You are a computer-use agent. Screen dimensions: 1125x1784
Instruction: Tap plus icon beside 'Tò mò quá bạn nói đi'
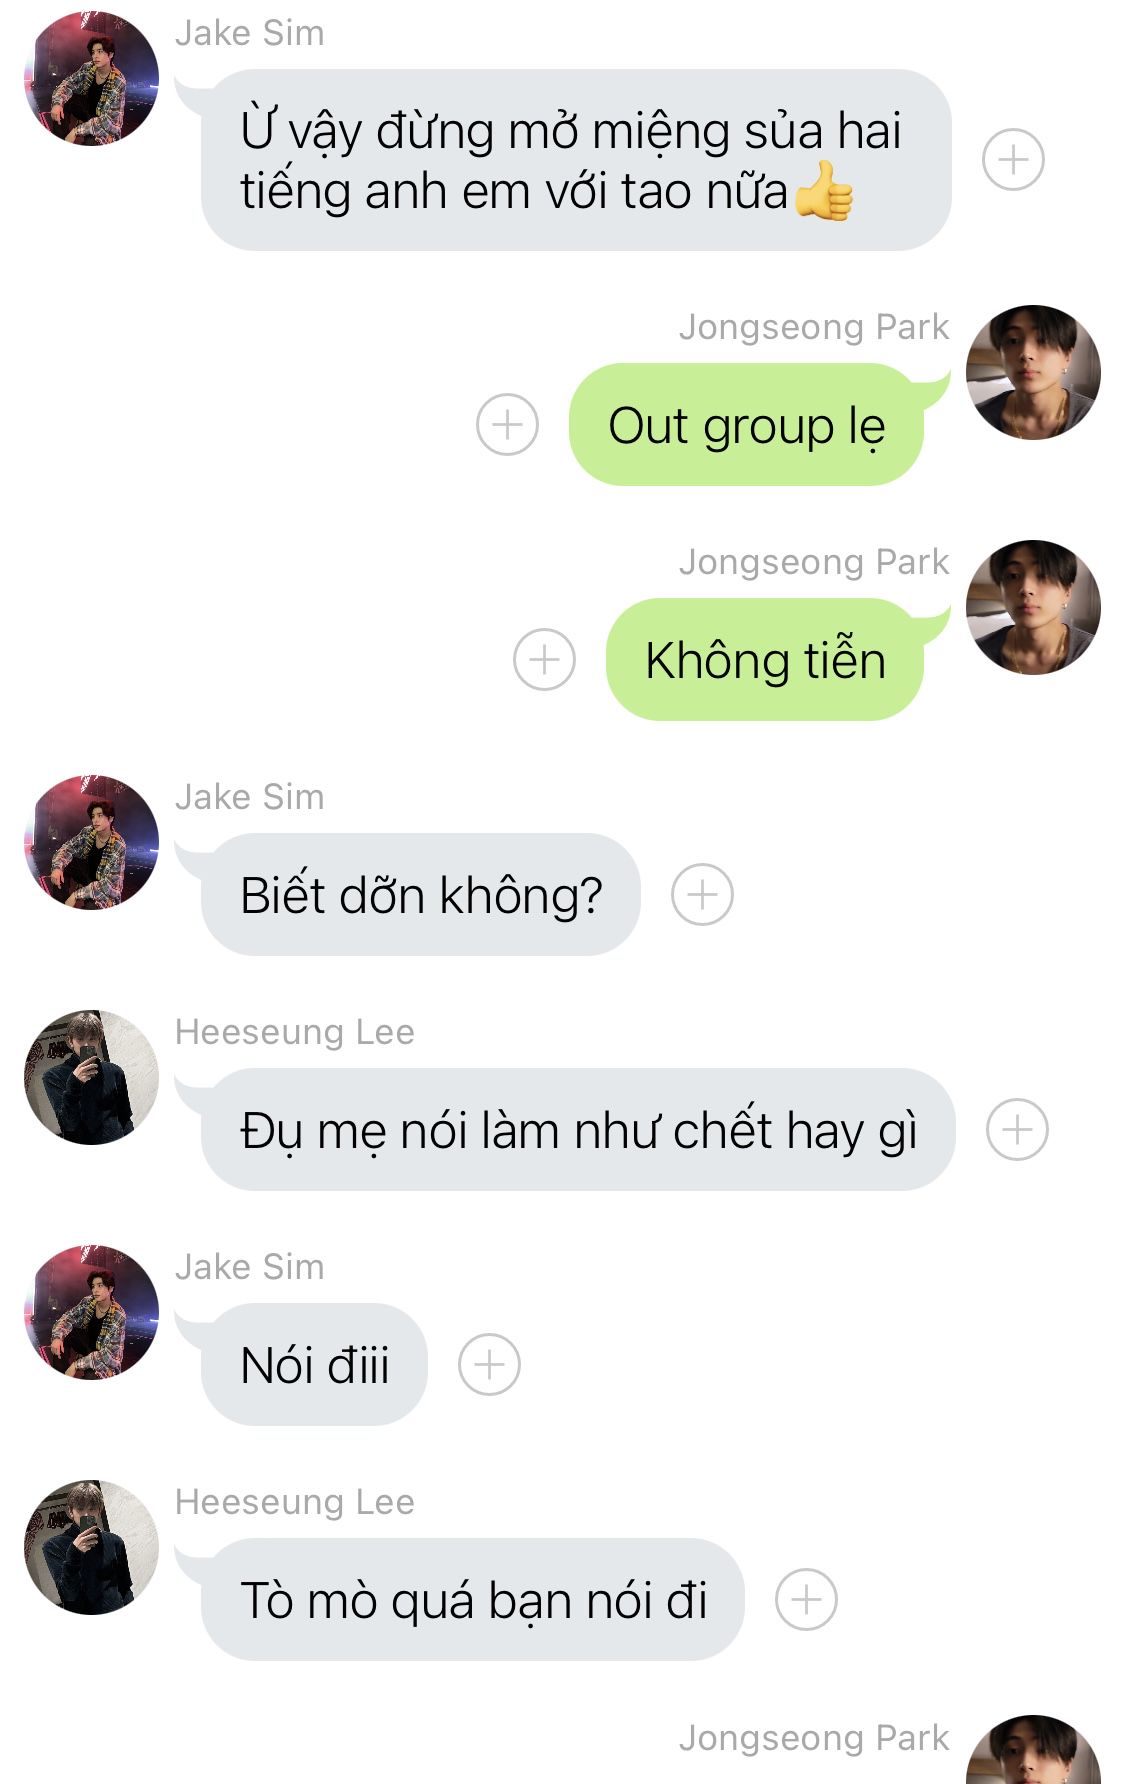[806, 1600]
